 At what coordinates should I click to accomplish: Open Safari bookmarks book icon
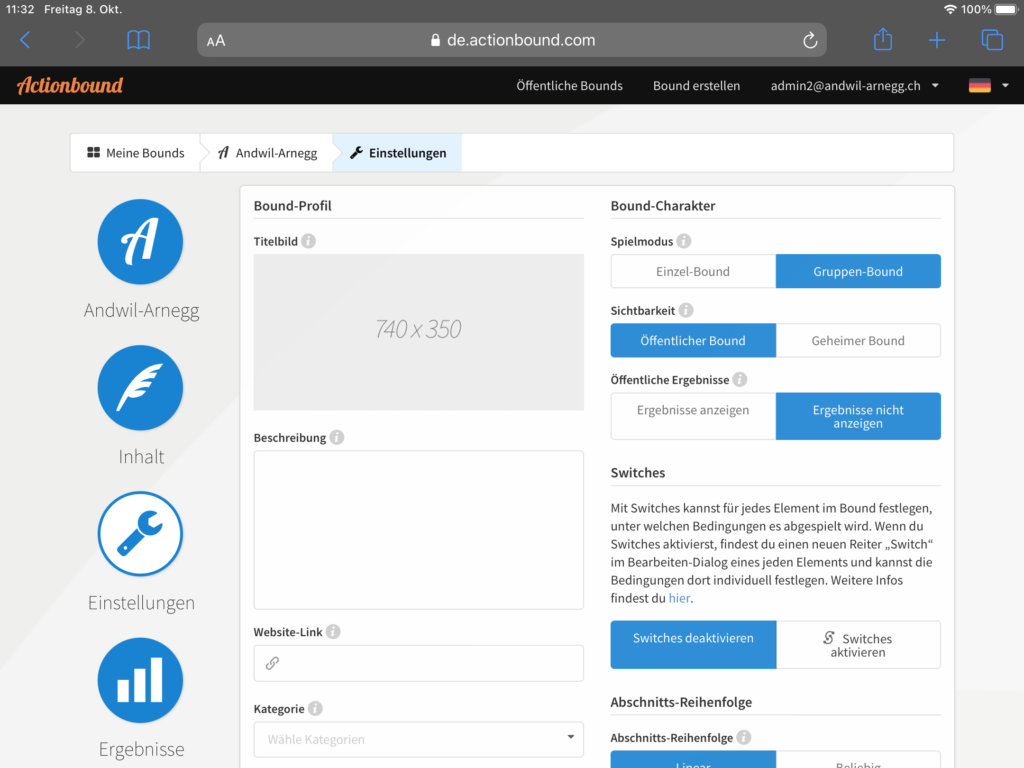pos(138,40)
